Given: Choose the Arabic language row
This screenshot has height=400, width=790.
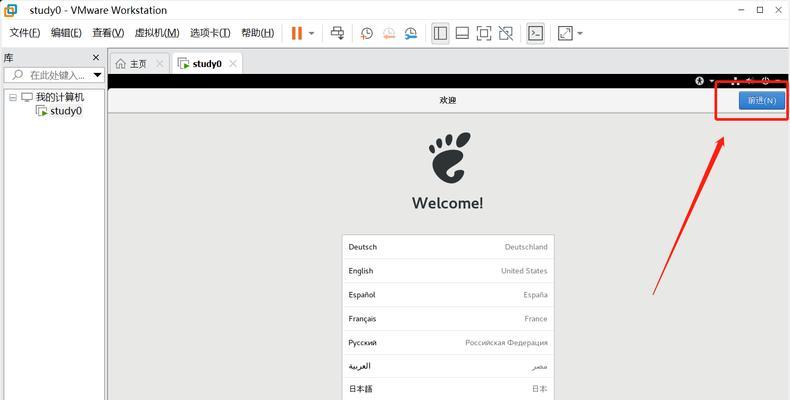Looking at the screenshot, I should pyautogui.click(x=448, y=366).
